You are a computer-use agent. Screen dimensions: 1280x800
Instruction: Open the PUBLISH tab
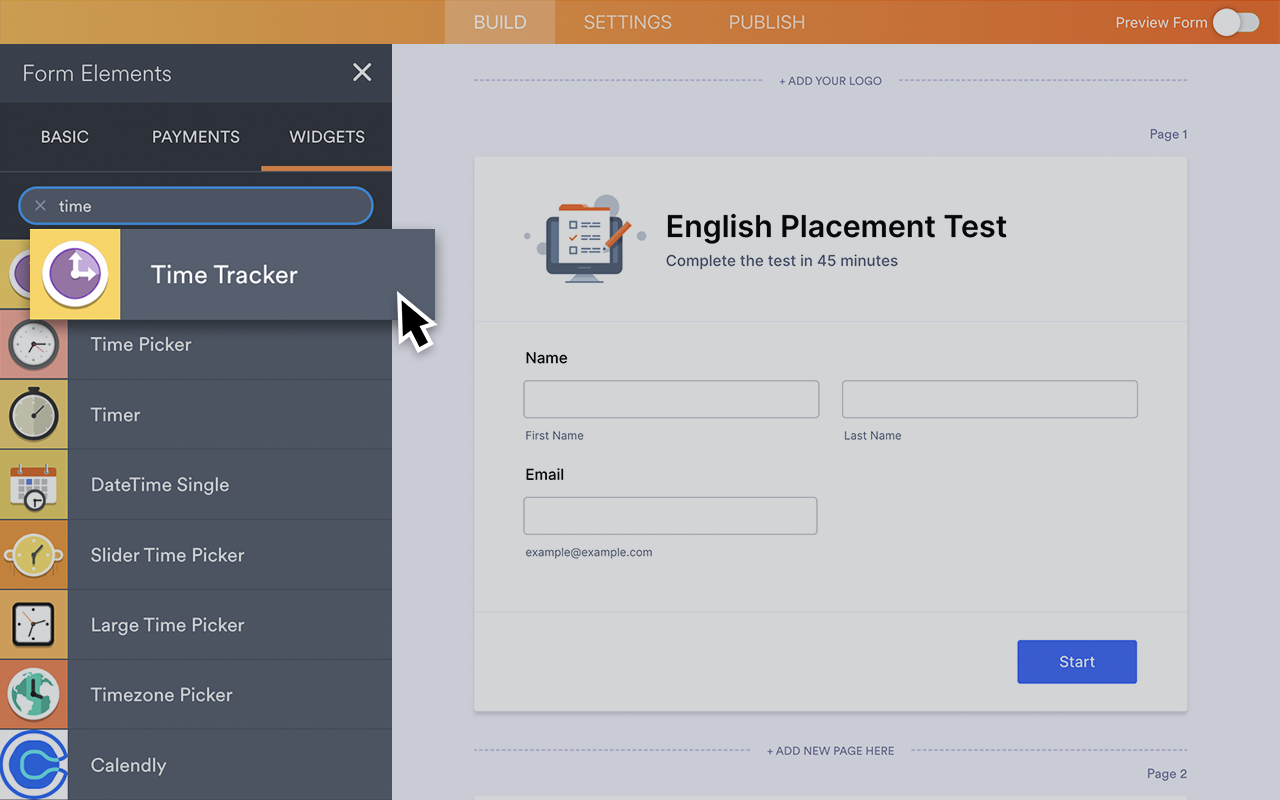pos(766,21)
